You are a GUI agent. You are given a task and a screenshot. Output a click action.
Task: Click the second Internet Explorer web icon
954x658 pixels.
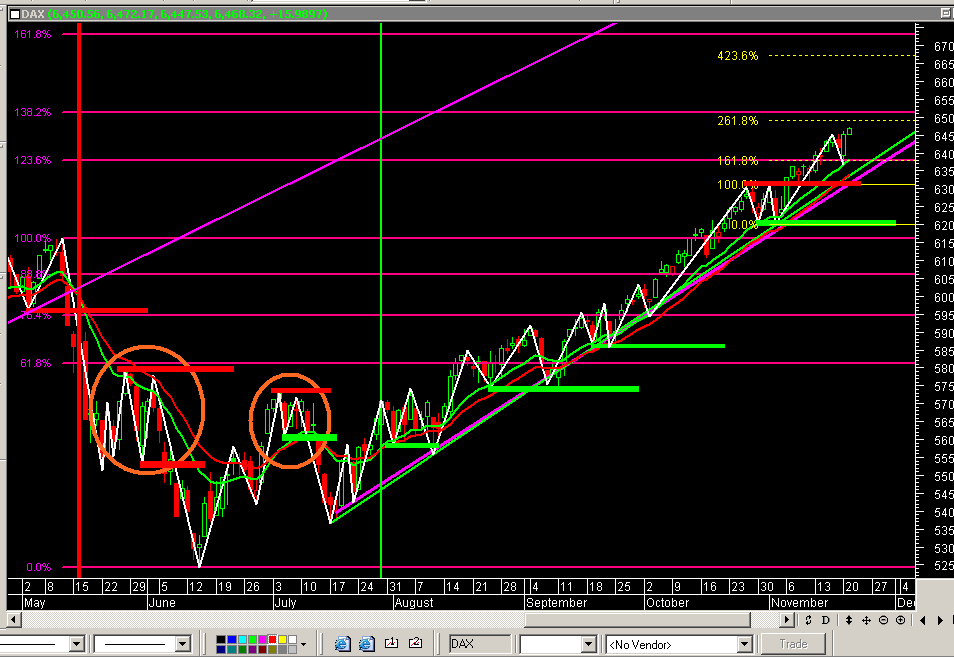coord(368,642)
